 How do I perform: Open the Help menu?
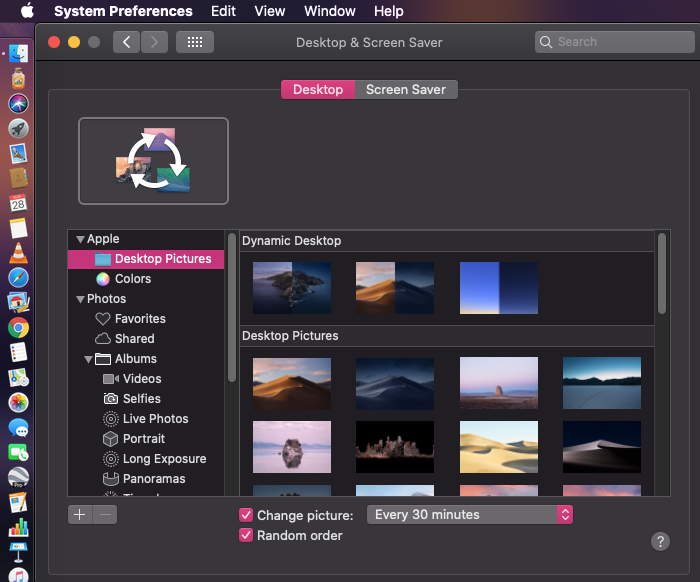[x=388, y=11]
